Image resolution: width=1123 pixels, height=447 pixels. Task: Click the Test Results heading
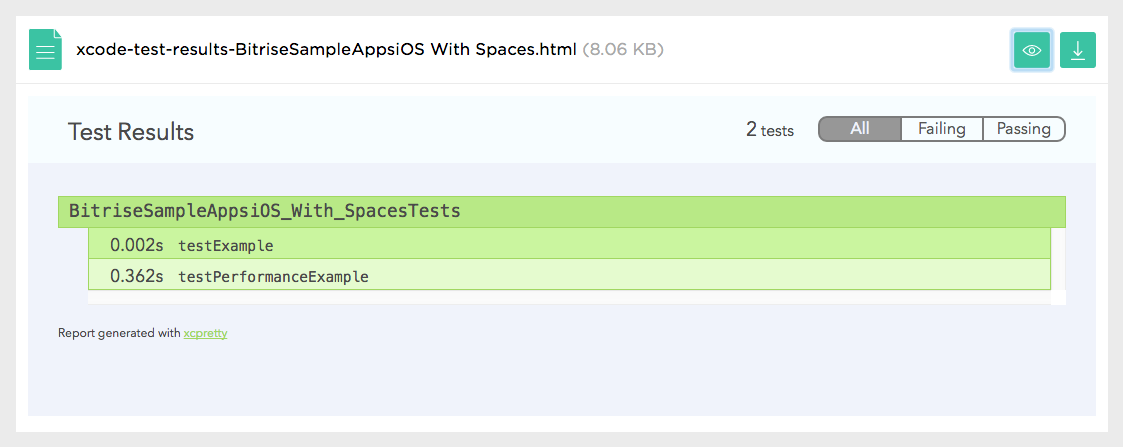[131, 132]
